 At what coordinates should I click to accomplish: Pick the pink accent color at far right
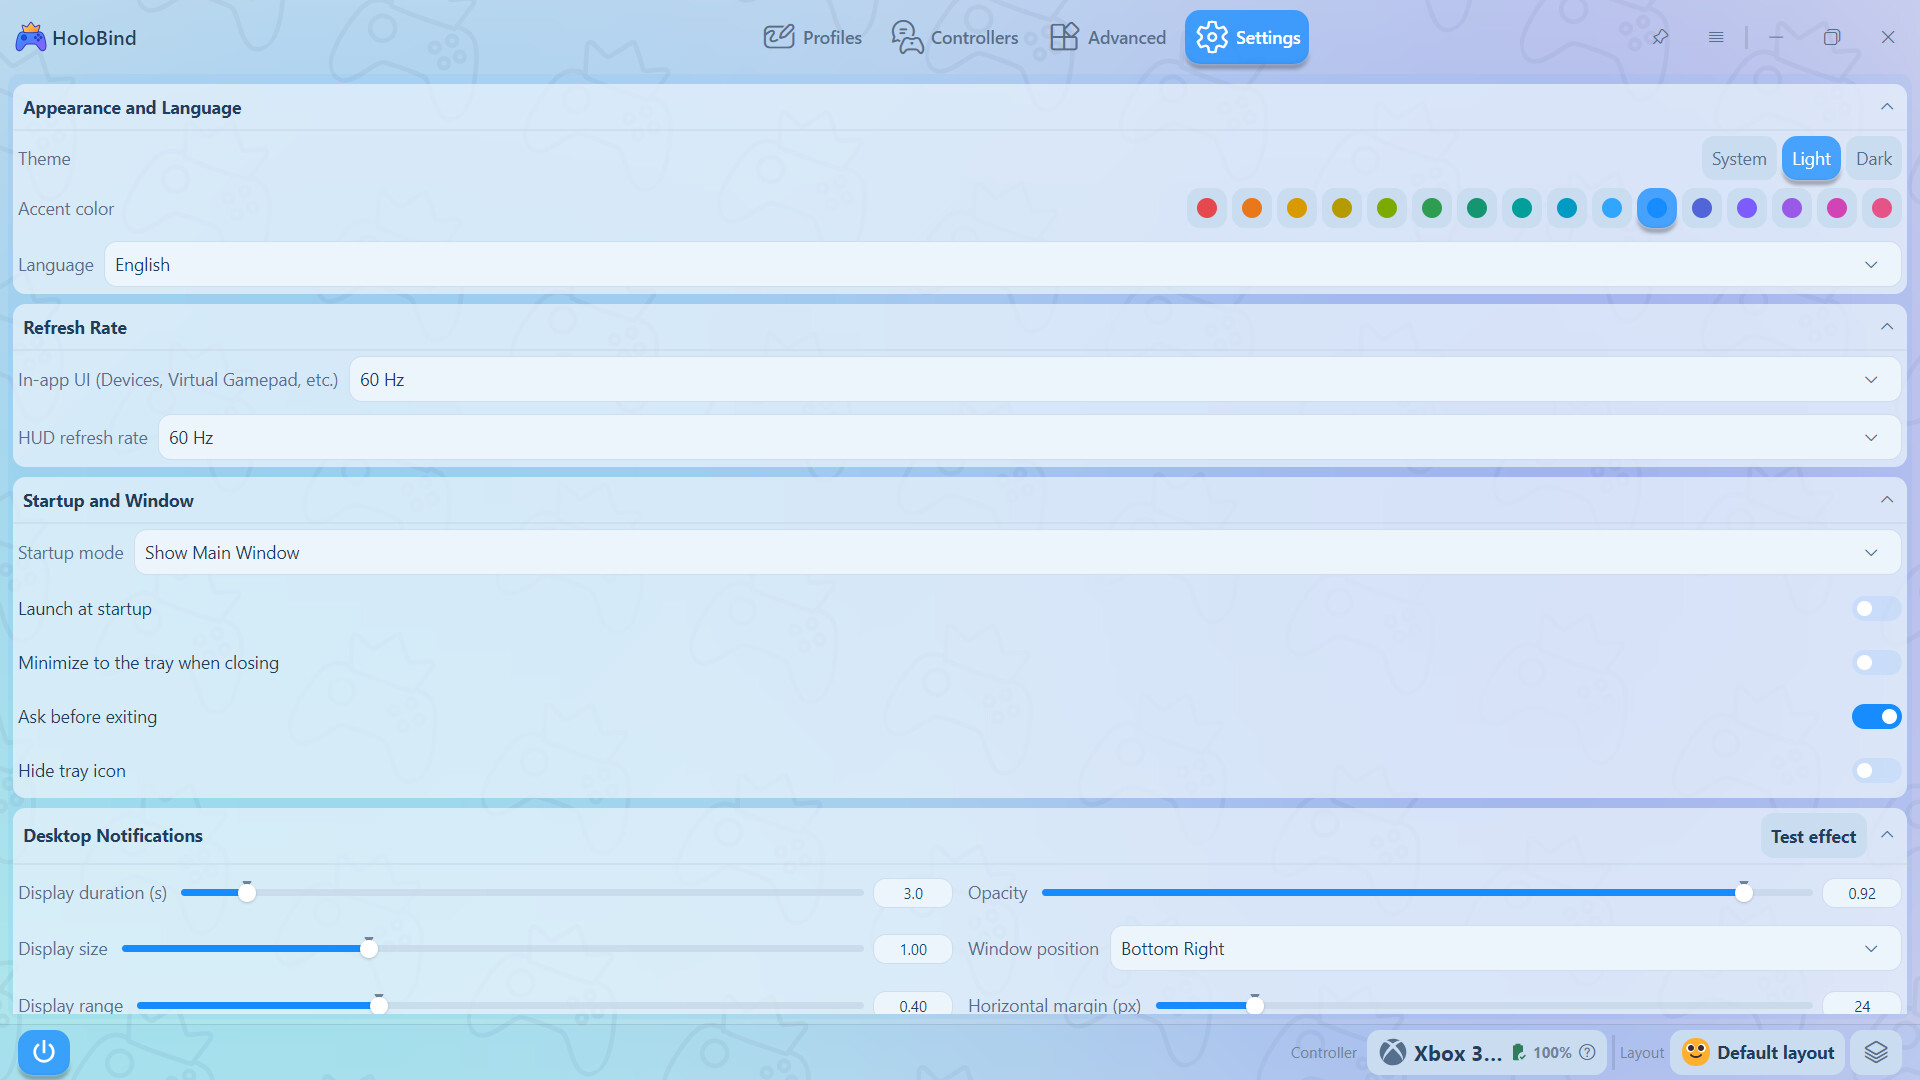tap(1882, 208)
